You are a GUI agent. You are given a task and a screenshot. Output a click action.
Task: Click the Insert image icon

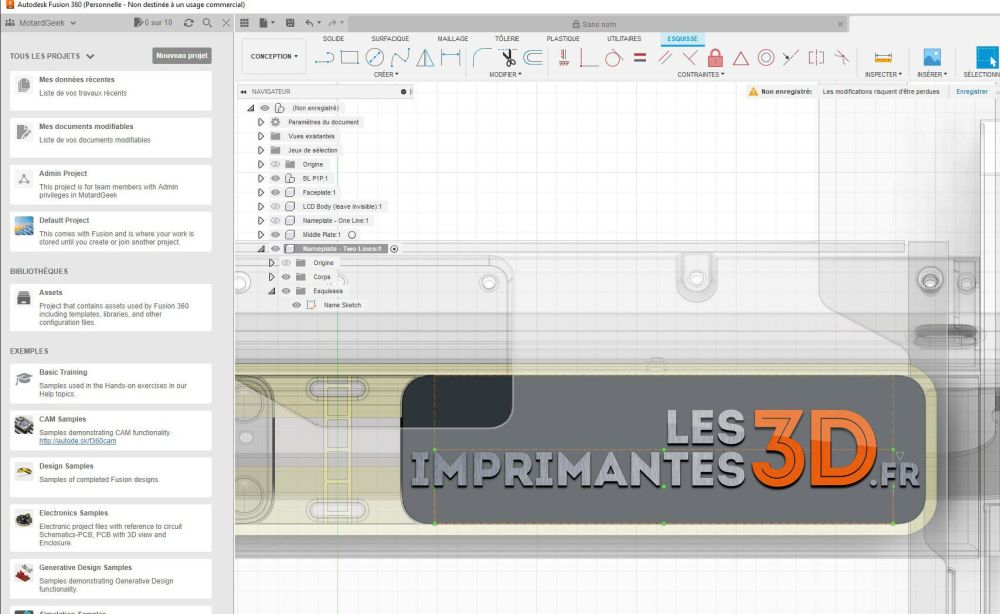coord(932,58)
